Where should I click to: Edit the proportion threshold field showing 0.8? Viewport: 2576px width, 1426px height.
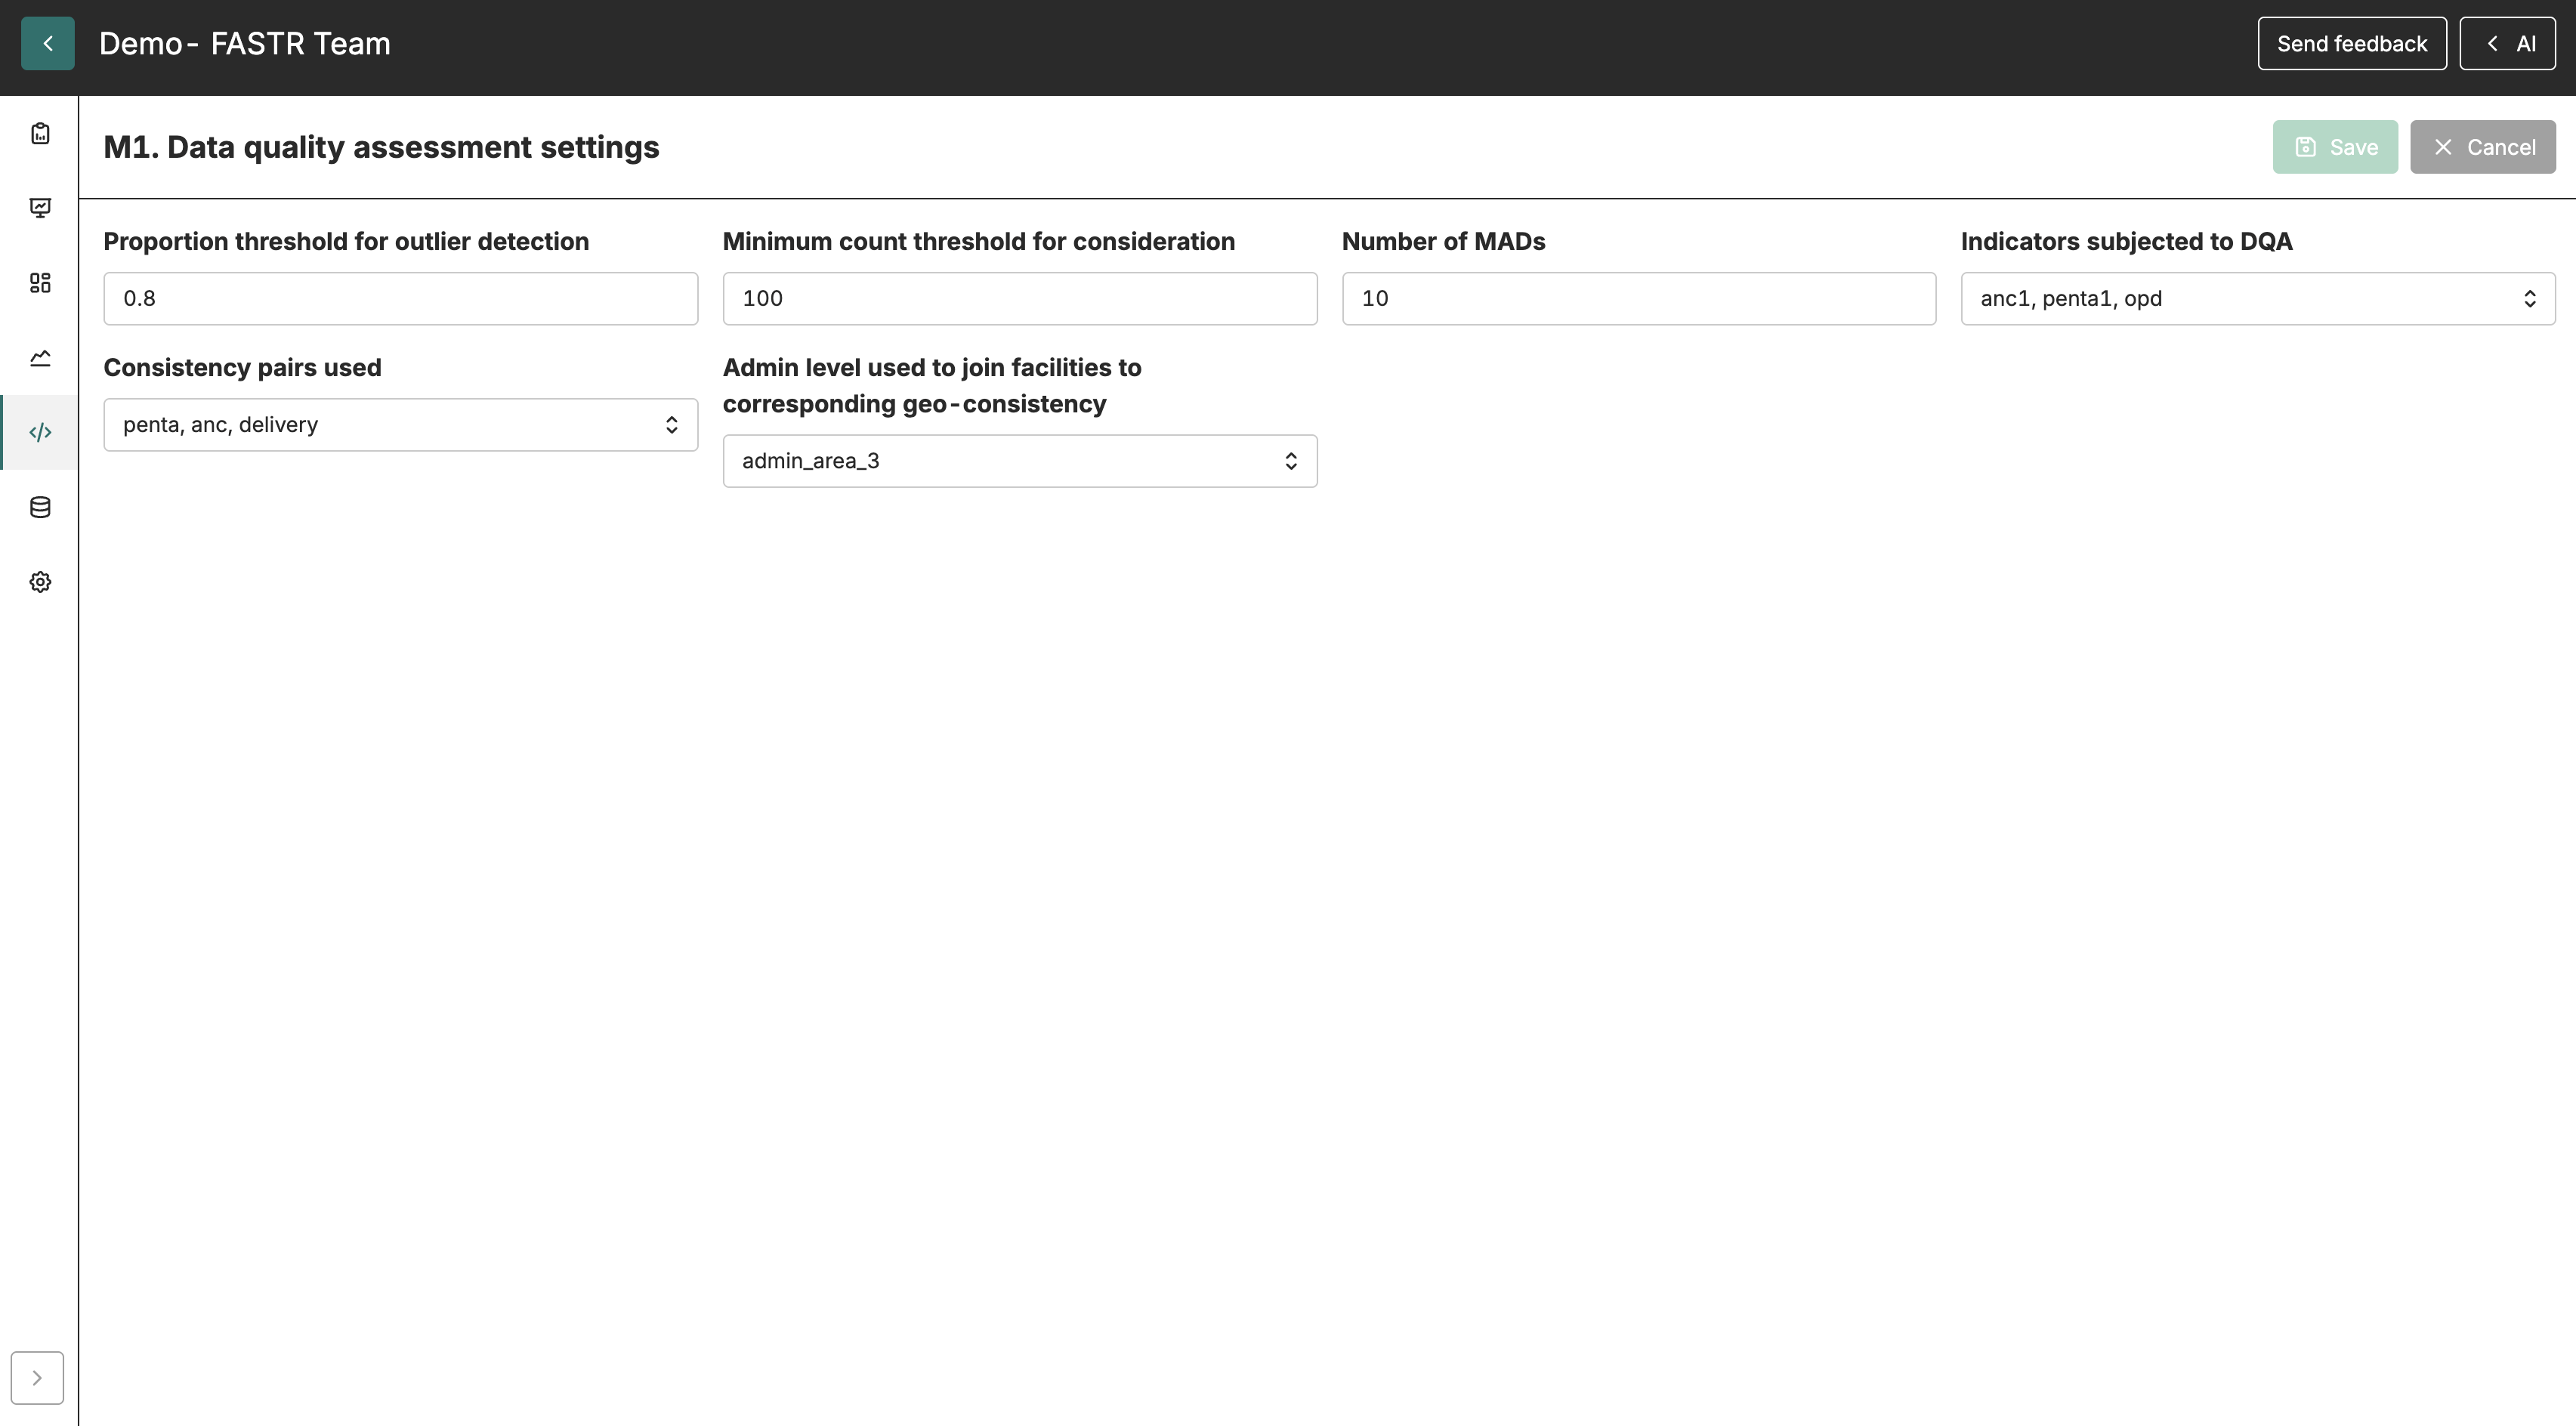pyautogui.click(x=401, y=298)
